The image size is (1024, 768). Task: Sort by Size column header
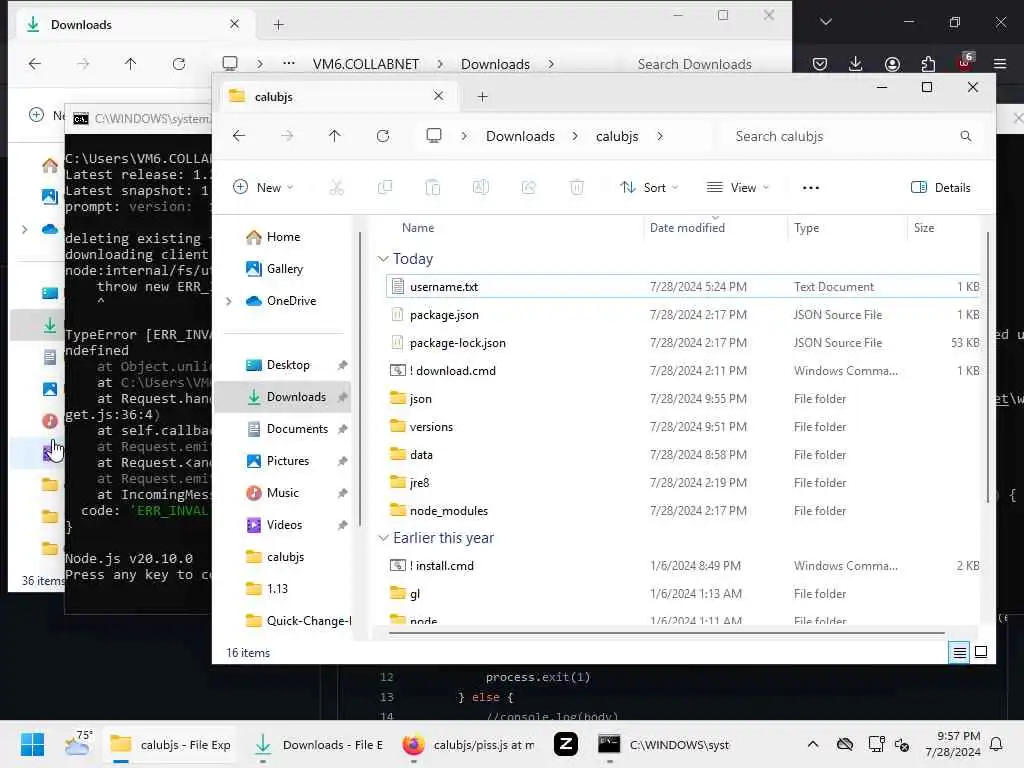coord(923,228)
